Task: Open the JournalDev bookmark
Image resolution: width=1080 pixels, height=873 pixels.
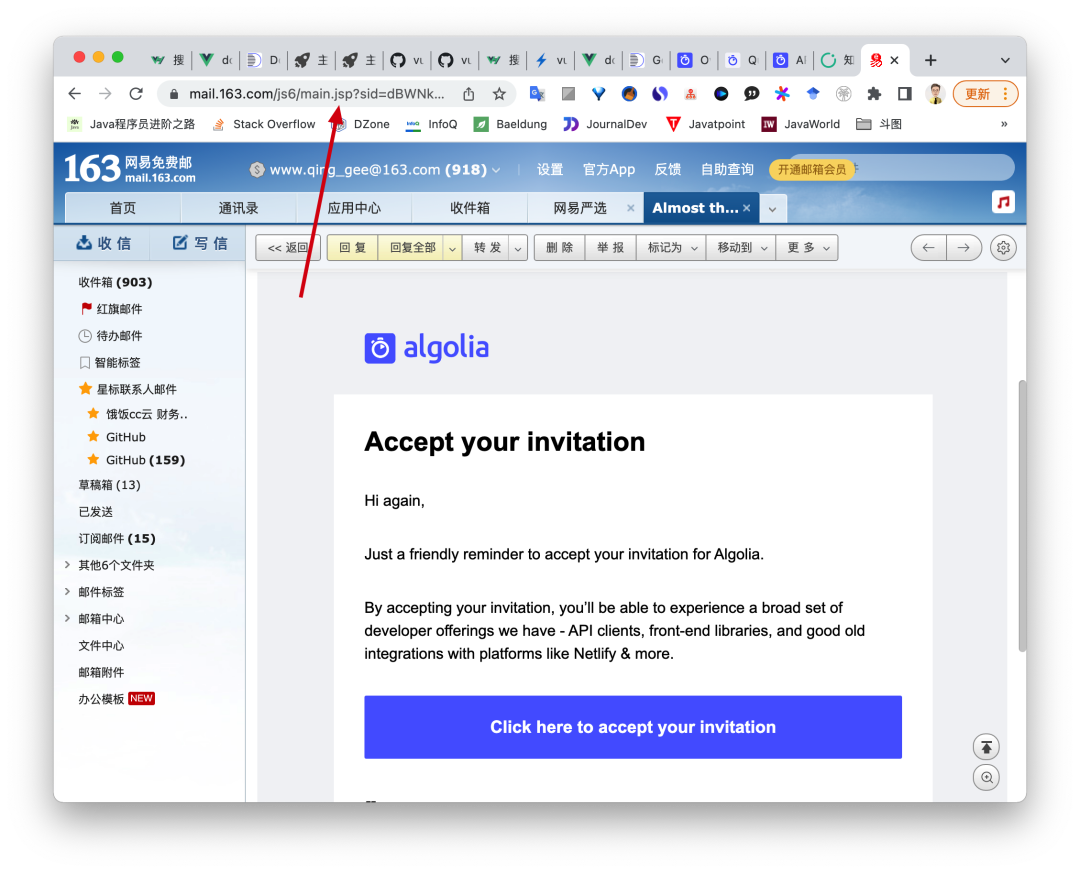Action: (606, 124)
